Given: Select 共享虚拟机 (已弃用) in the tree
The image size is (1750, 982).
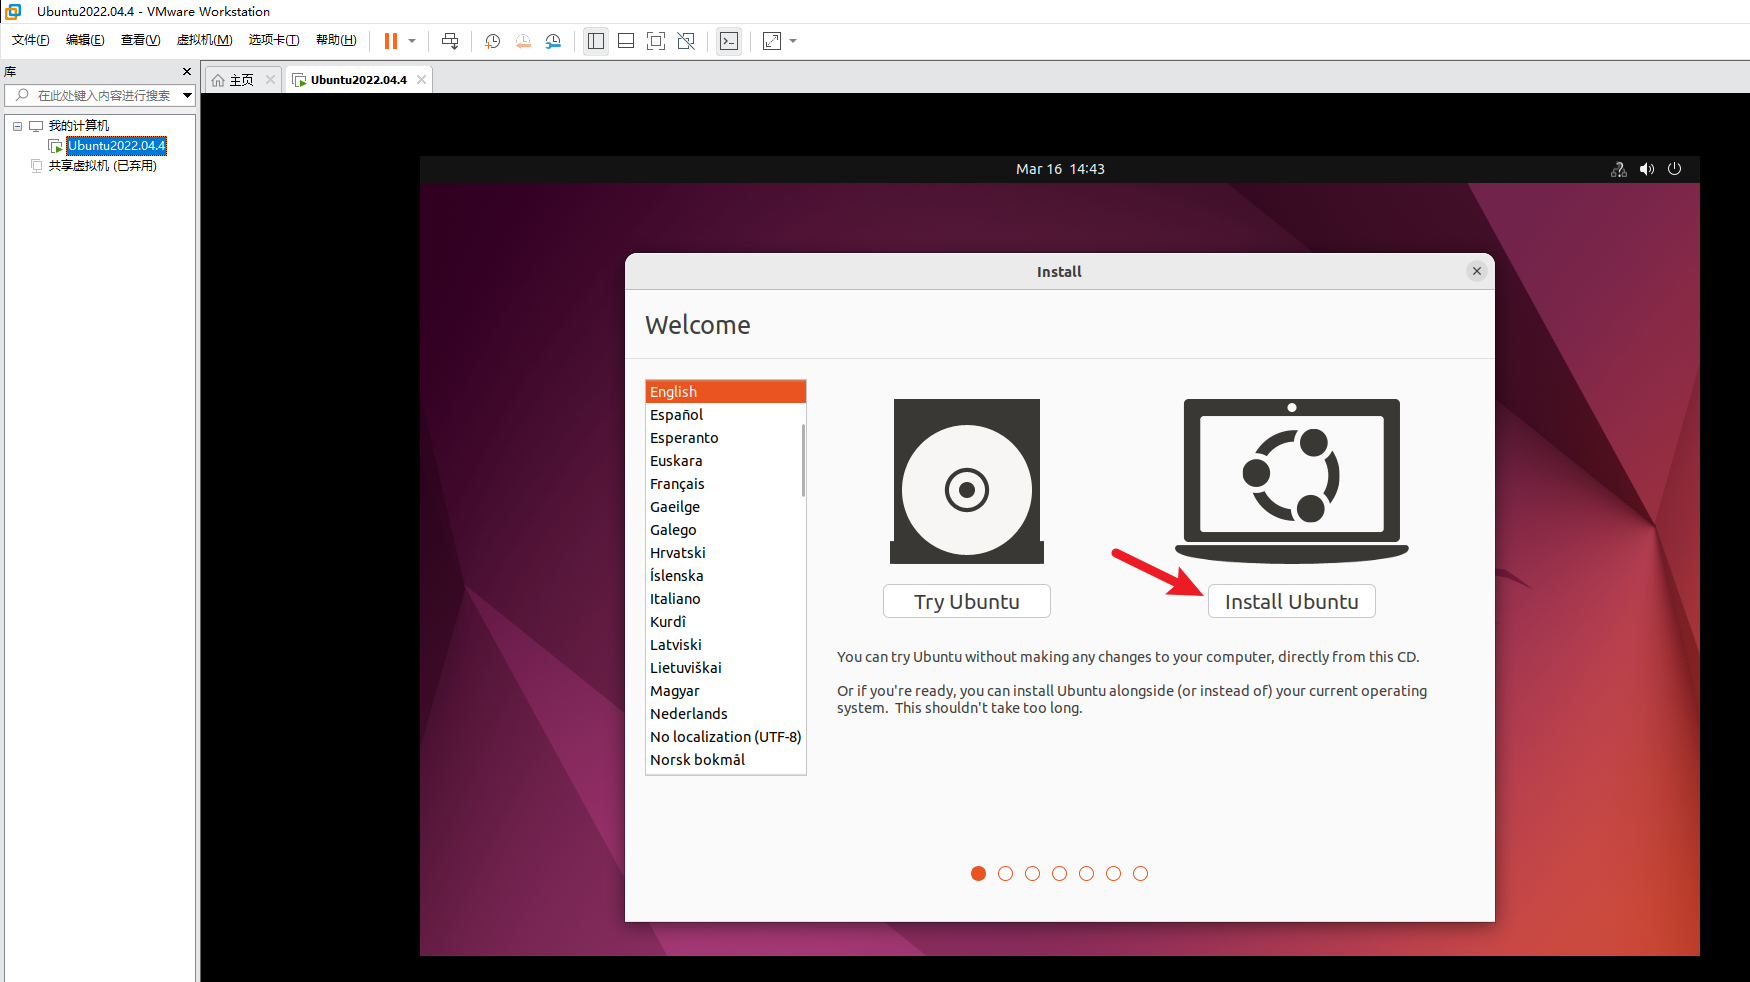Looking at the screenshot, I should point(103,166).
